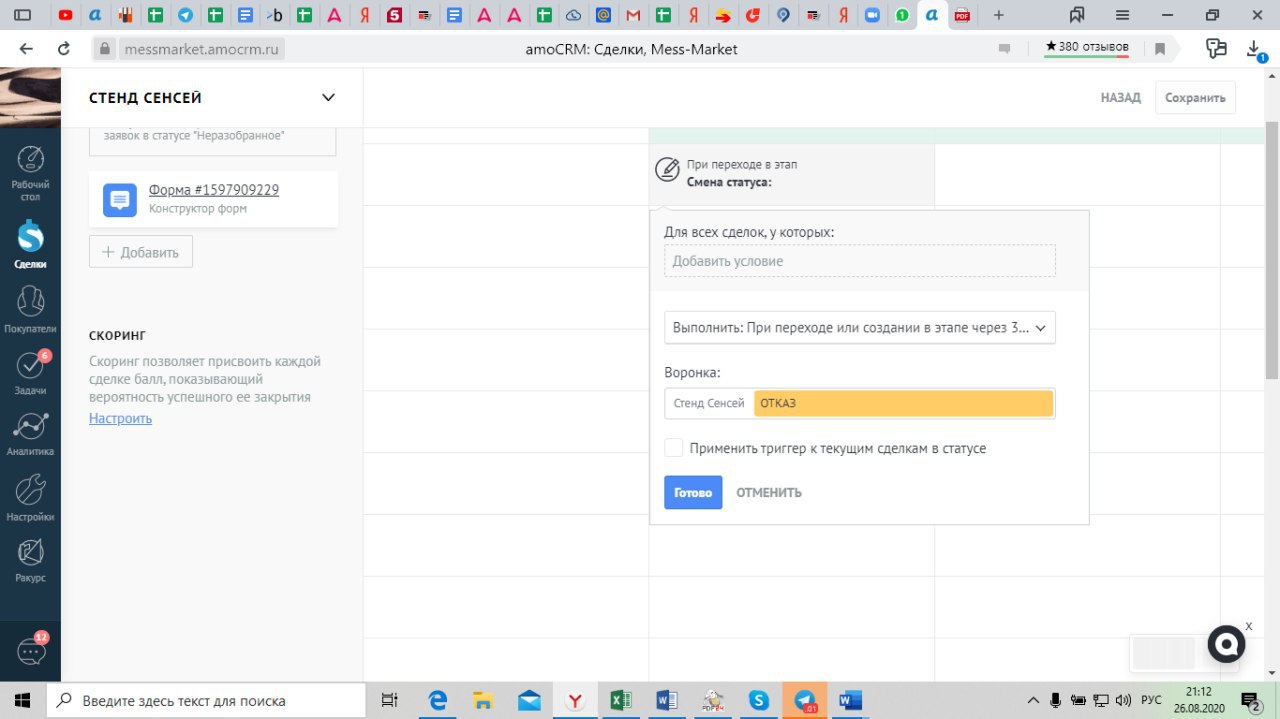Open the Сделки section icon
Screen dimensions: 1280x719
point(31,236)
